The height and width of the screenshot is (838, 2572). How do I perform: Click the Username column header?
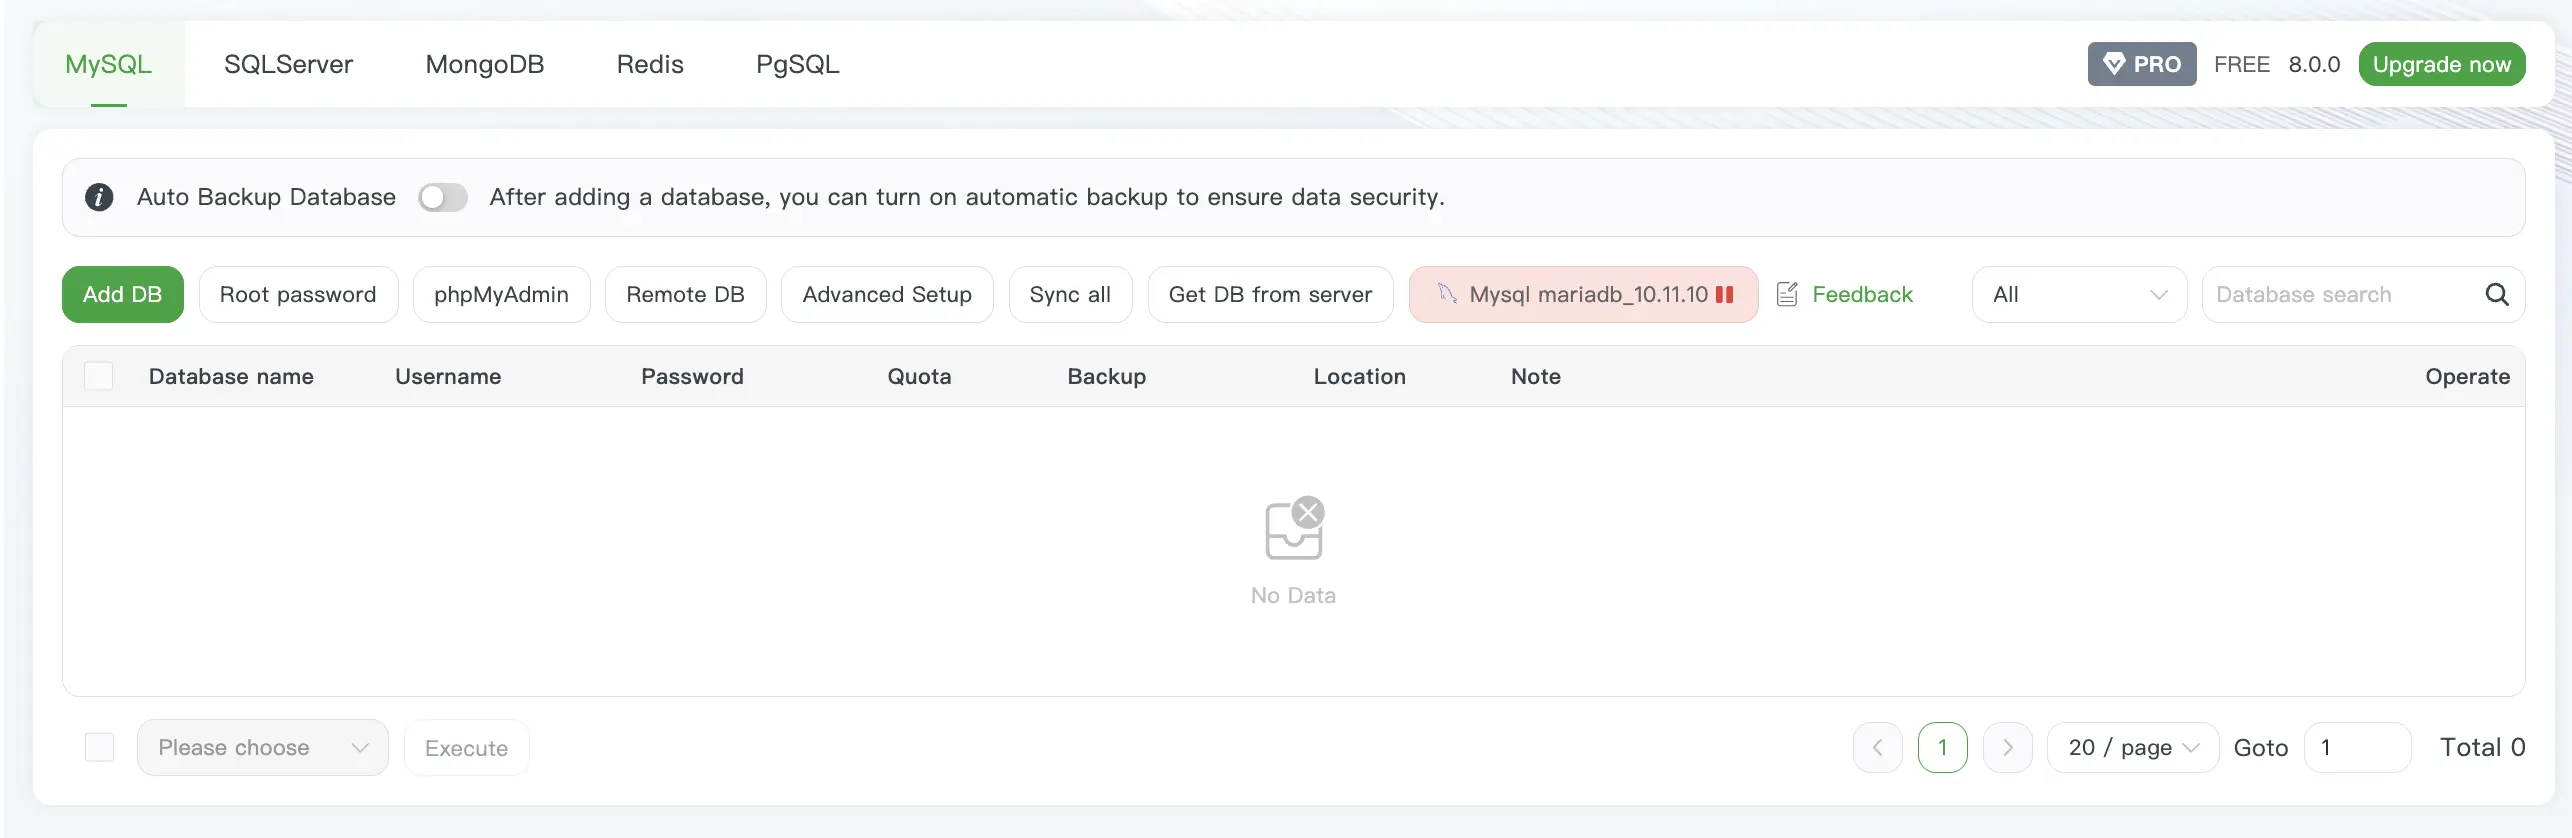(x=448, y=376)
